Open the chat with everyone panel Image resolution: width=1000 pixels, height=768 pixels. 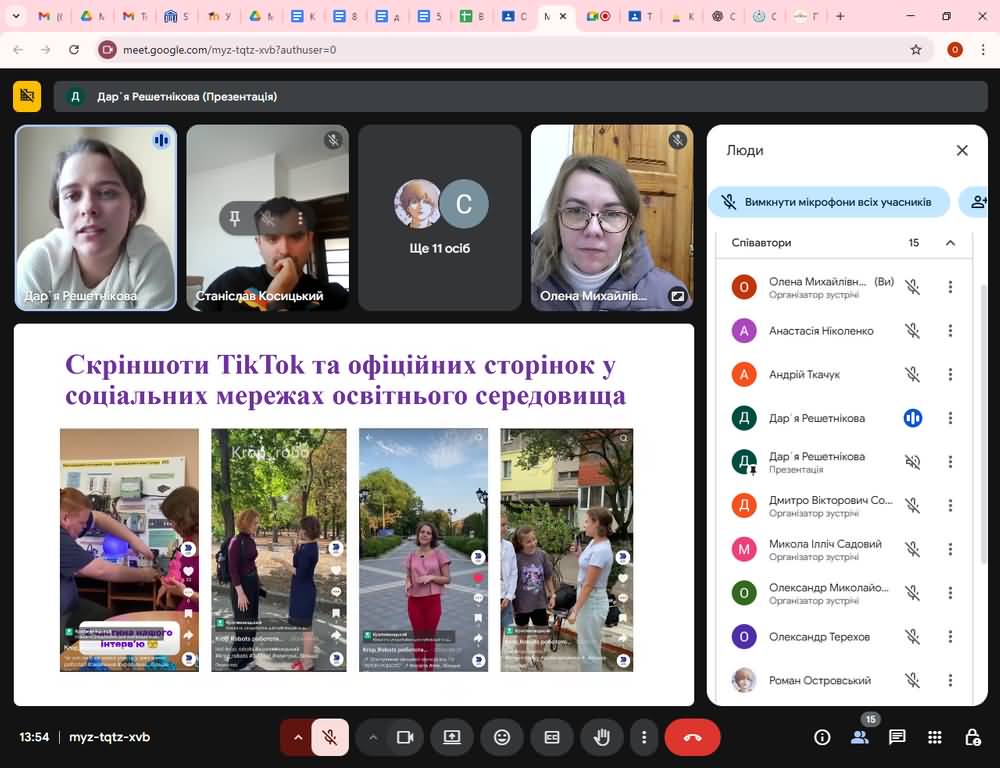(x=897, y=737)
